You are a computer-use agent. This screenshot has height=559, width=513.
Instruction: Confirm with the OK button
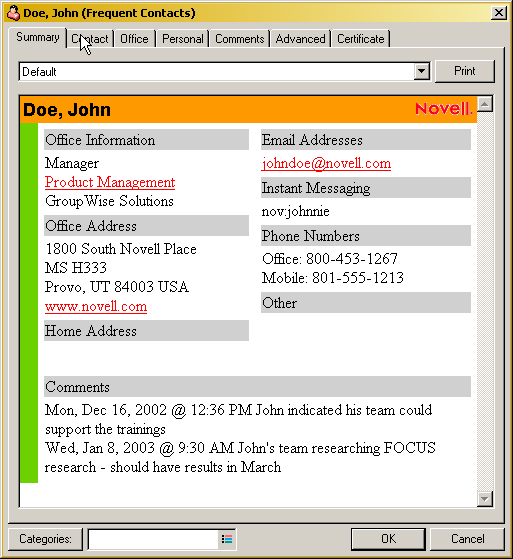pyautogui.click(x=388, y=539)
